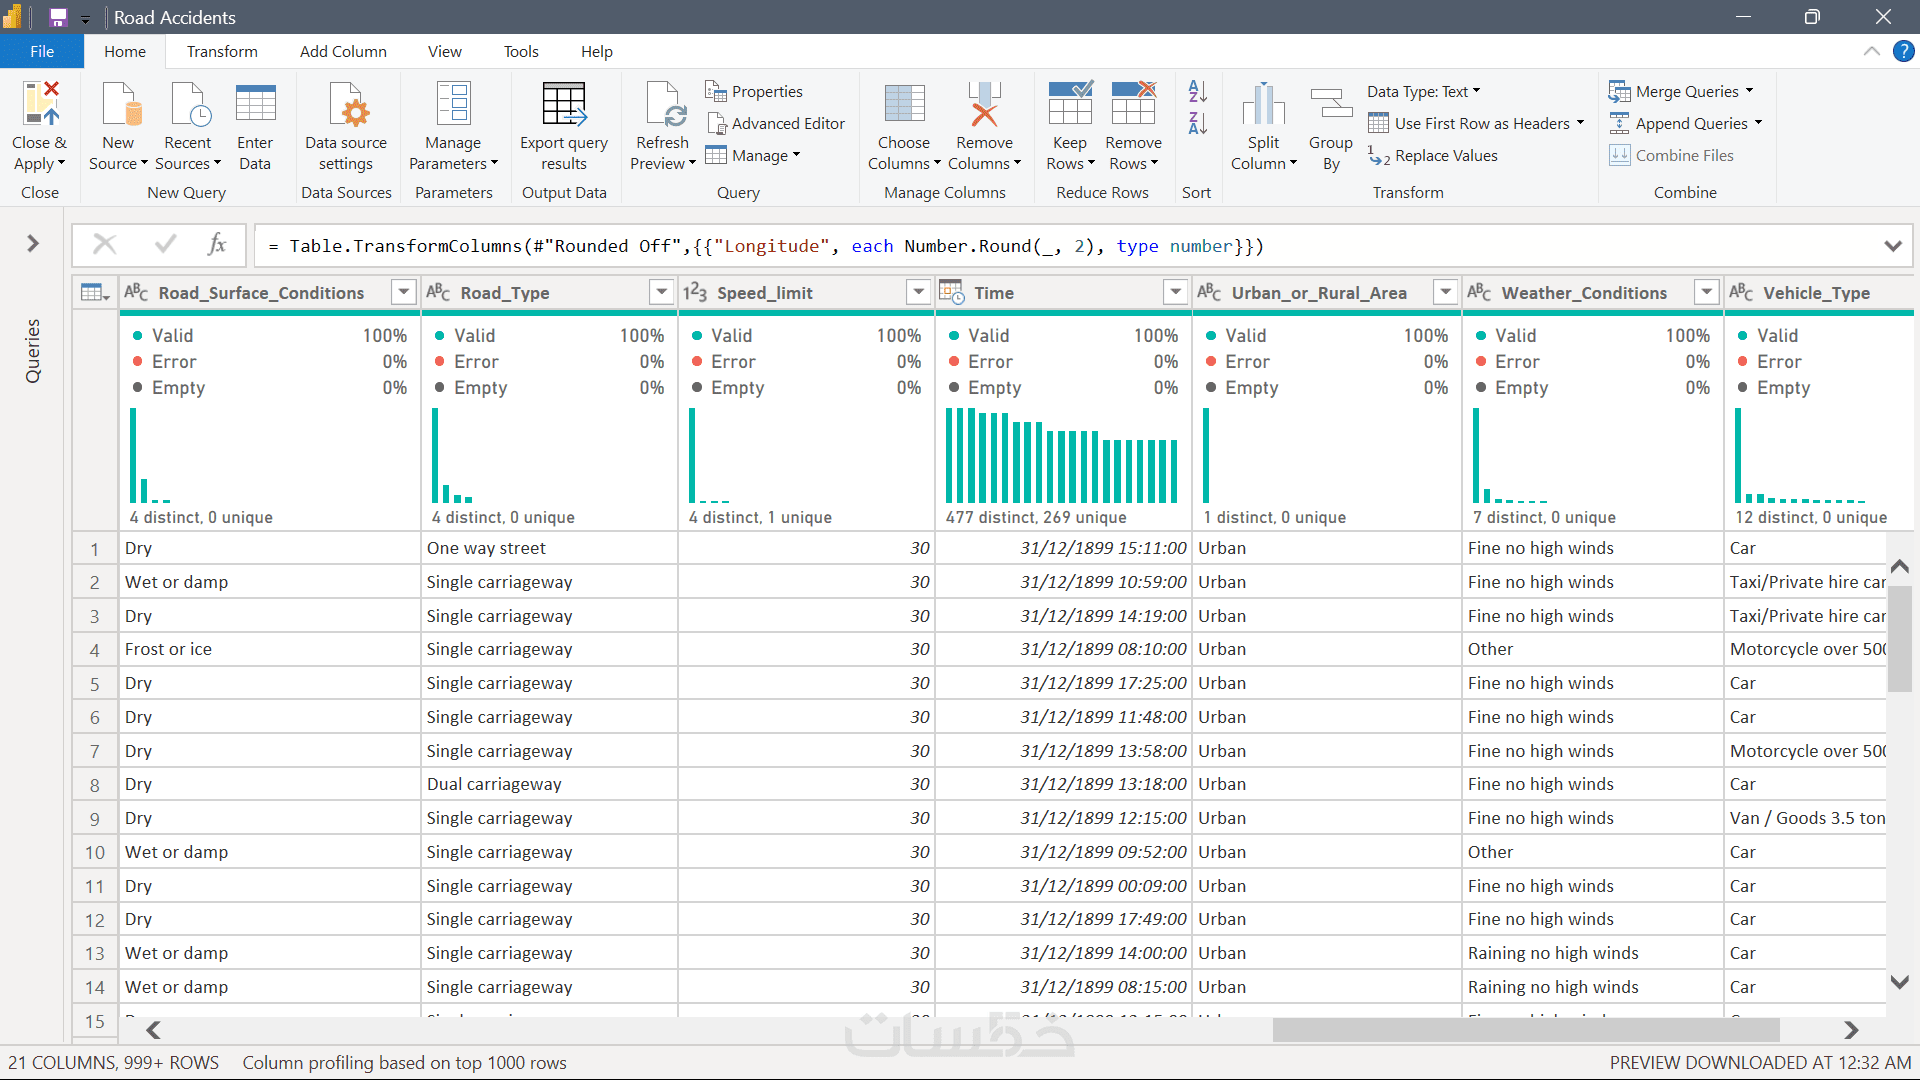Click the Choose Columns icon

(904, 104)
